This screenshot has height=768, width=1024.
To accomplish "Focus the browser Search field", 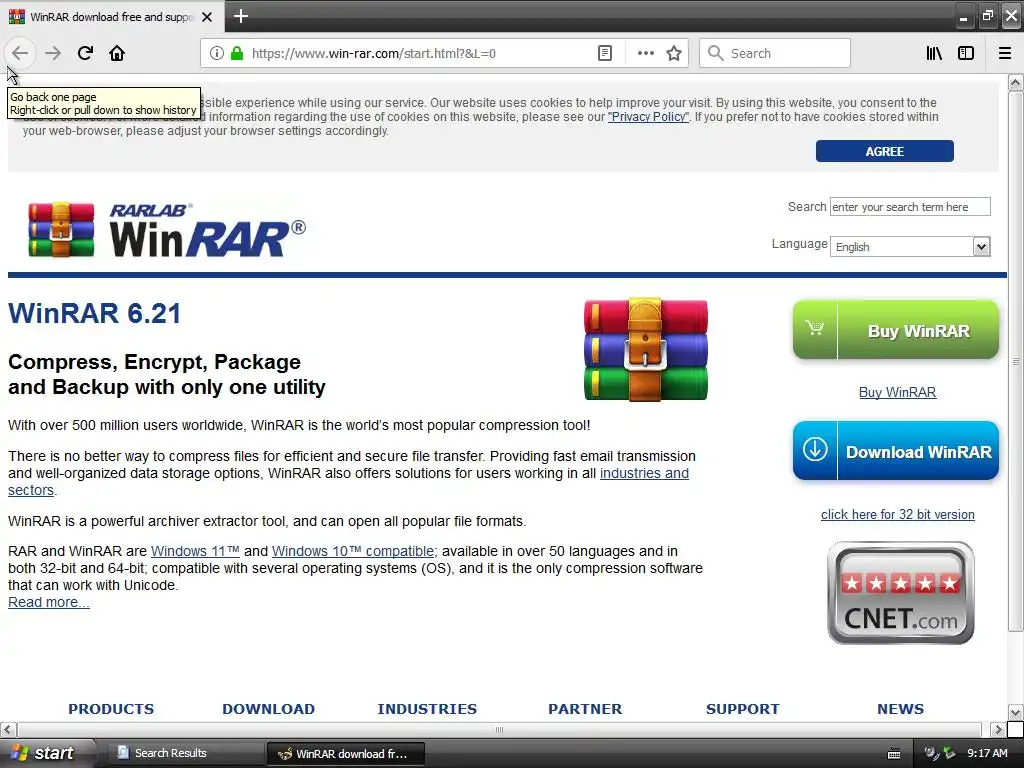I will click(x=775, y=53).
